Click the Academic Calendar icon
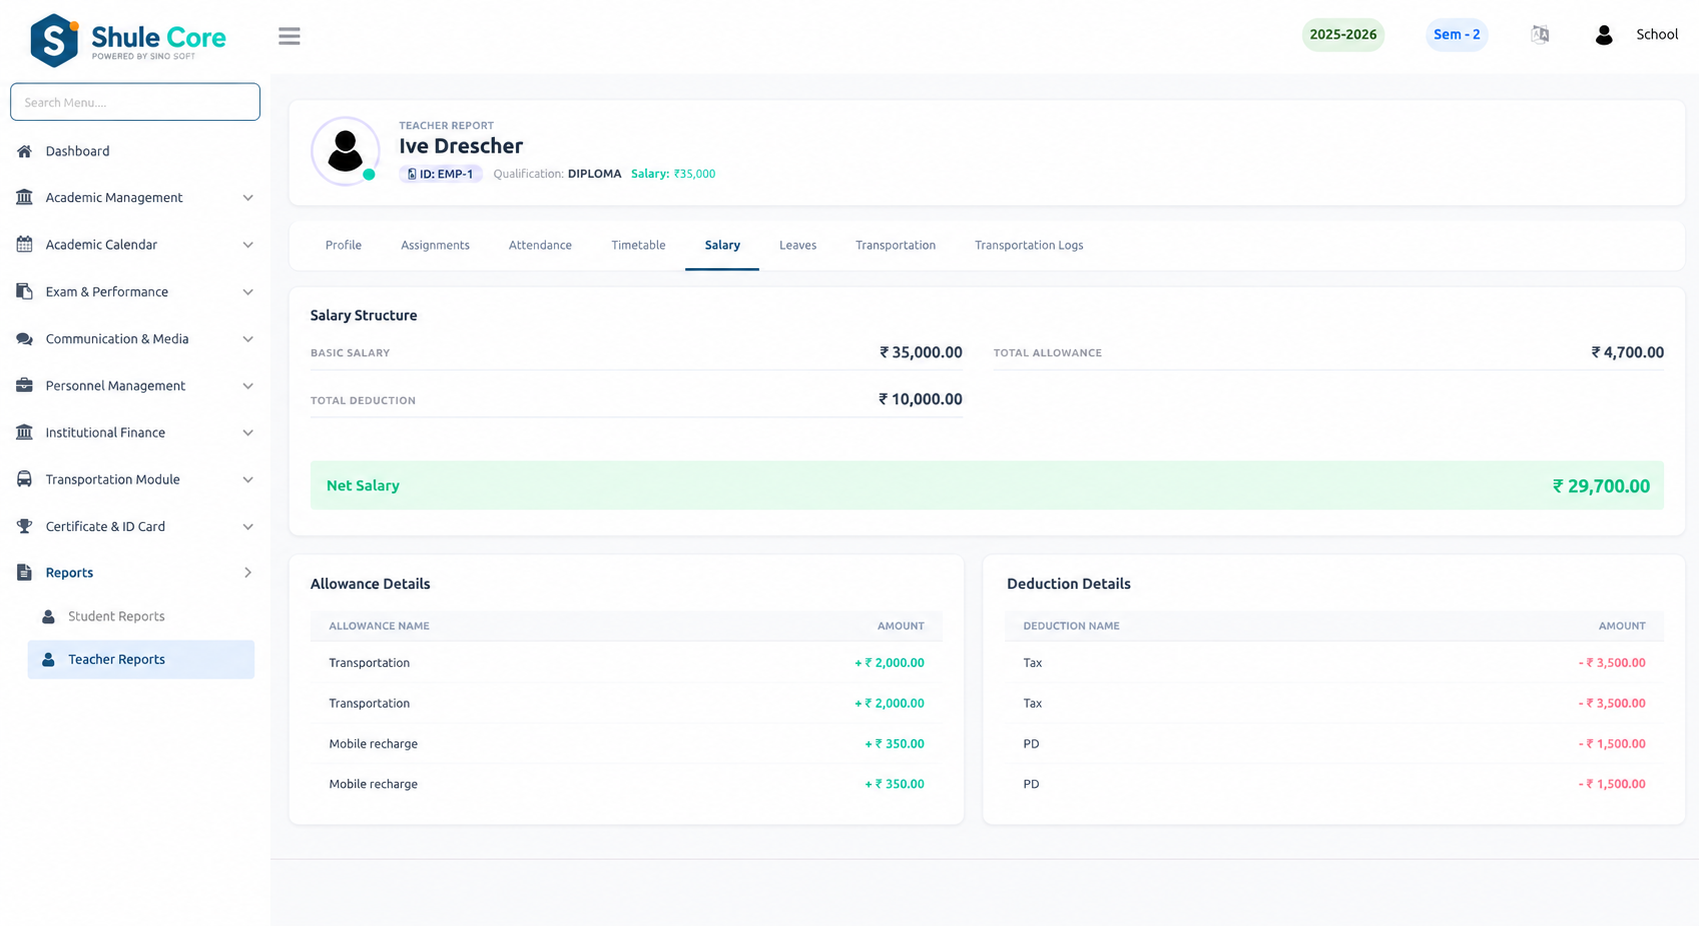The image size is (1699, 926). pos(24,244)
